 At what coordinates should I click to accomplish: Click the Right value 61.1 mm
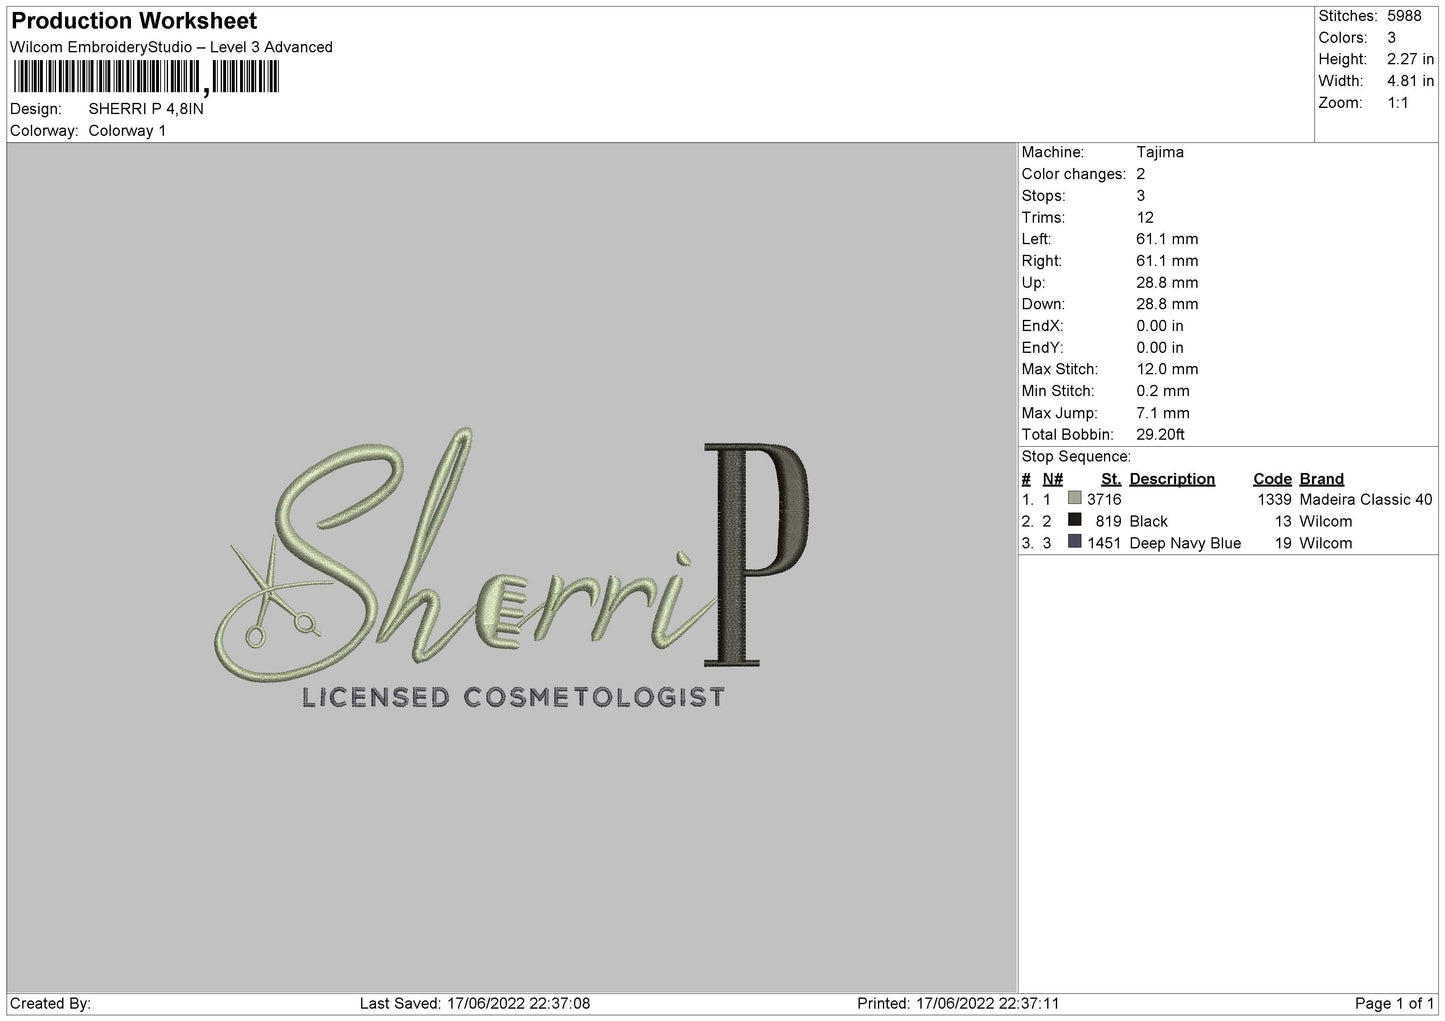[x=1167, y=261]
